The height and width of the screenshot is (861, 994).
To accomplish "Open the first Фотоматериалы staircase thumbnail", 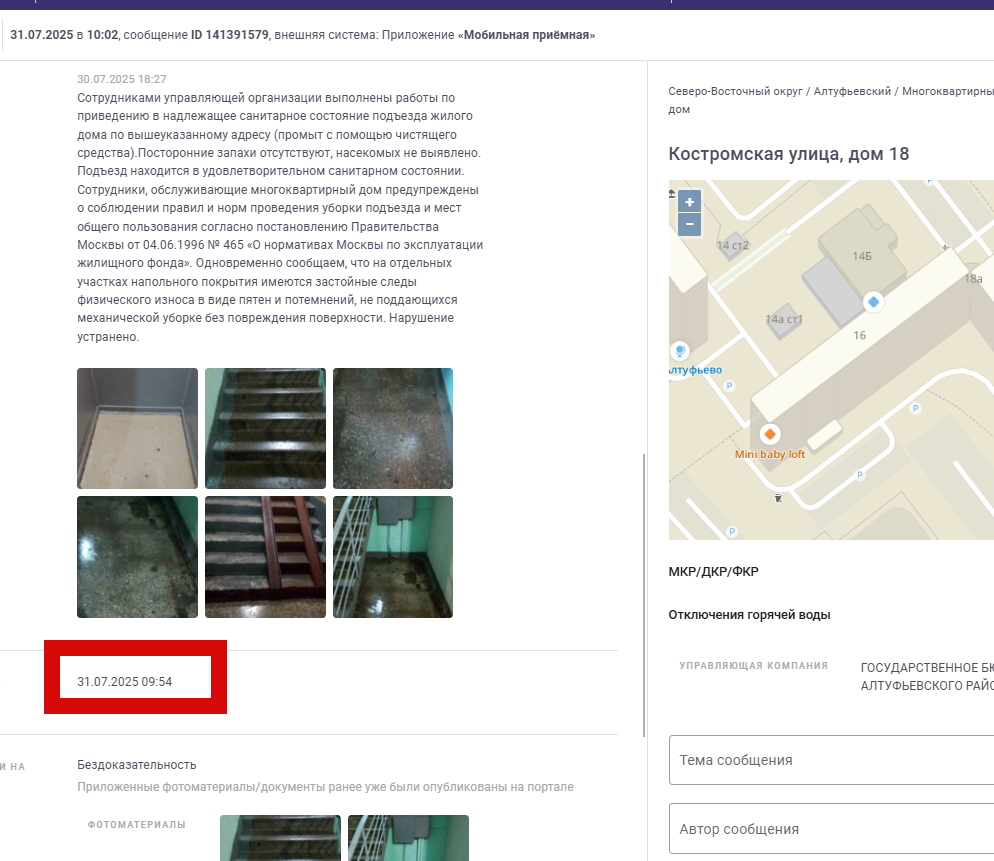I will (x=280, y=838).
